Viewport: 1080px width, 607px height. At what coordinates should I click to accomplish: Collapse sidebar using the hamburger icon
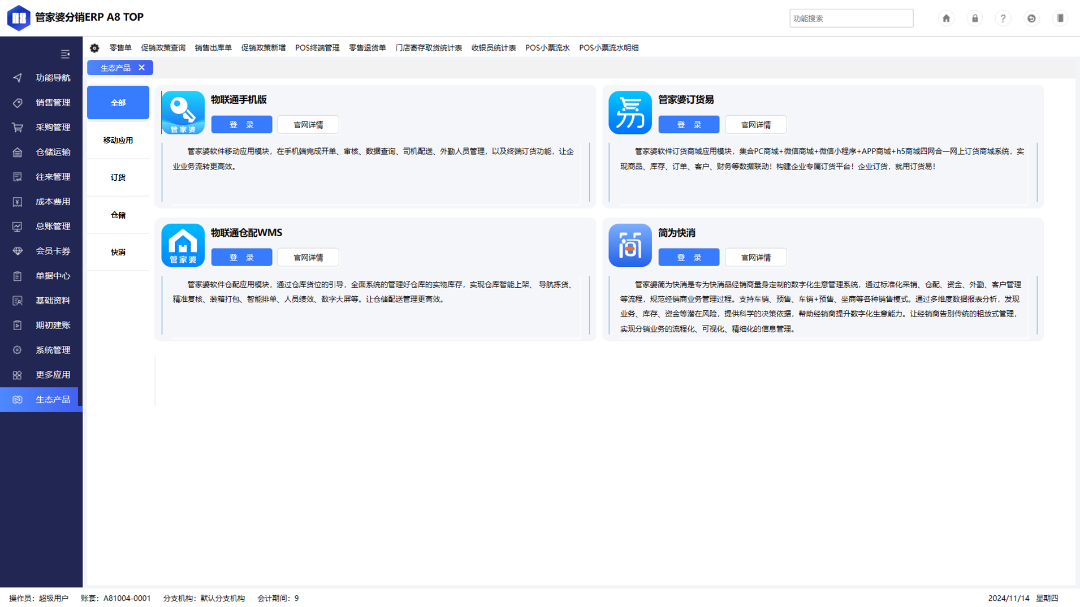[65, 54]
